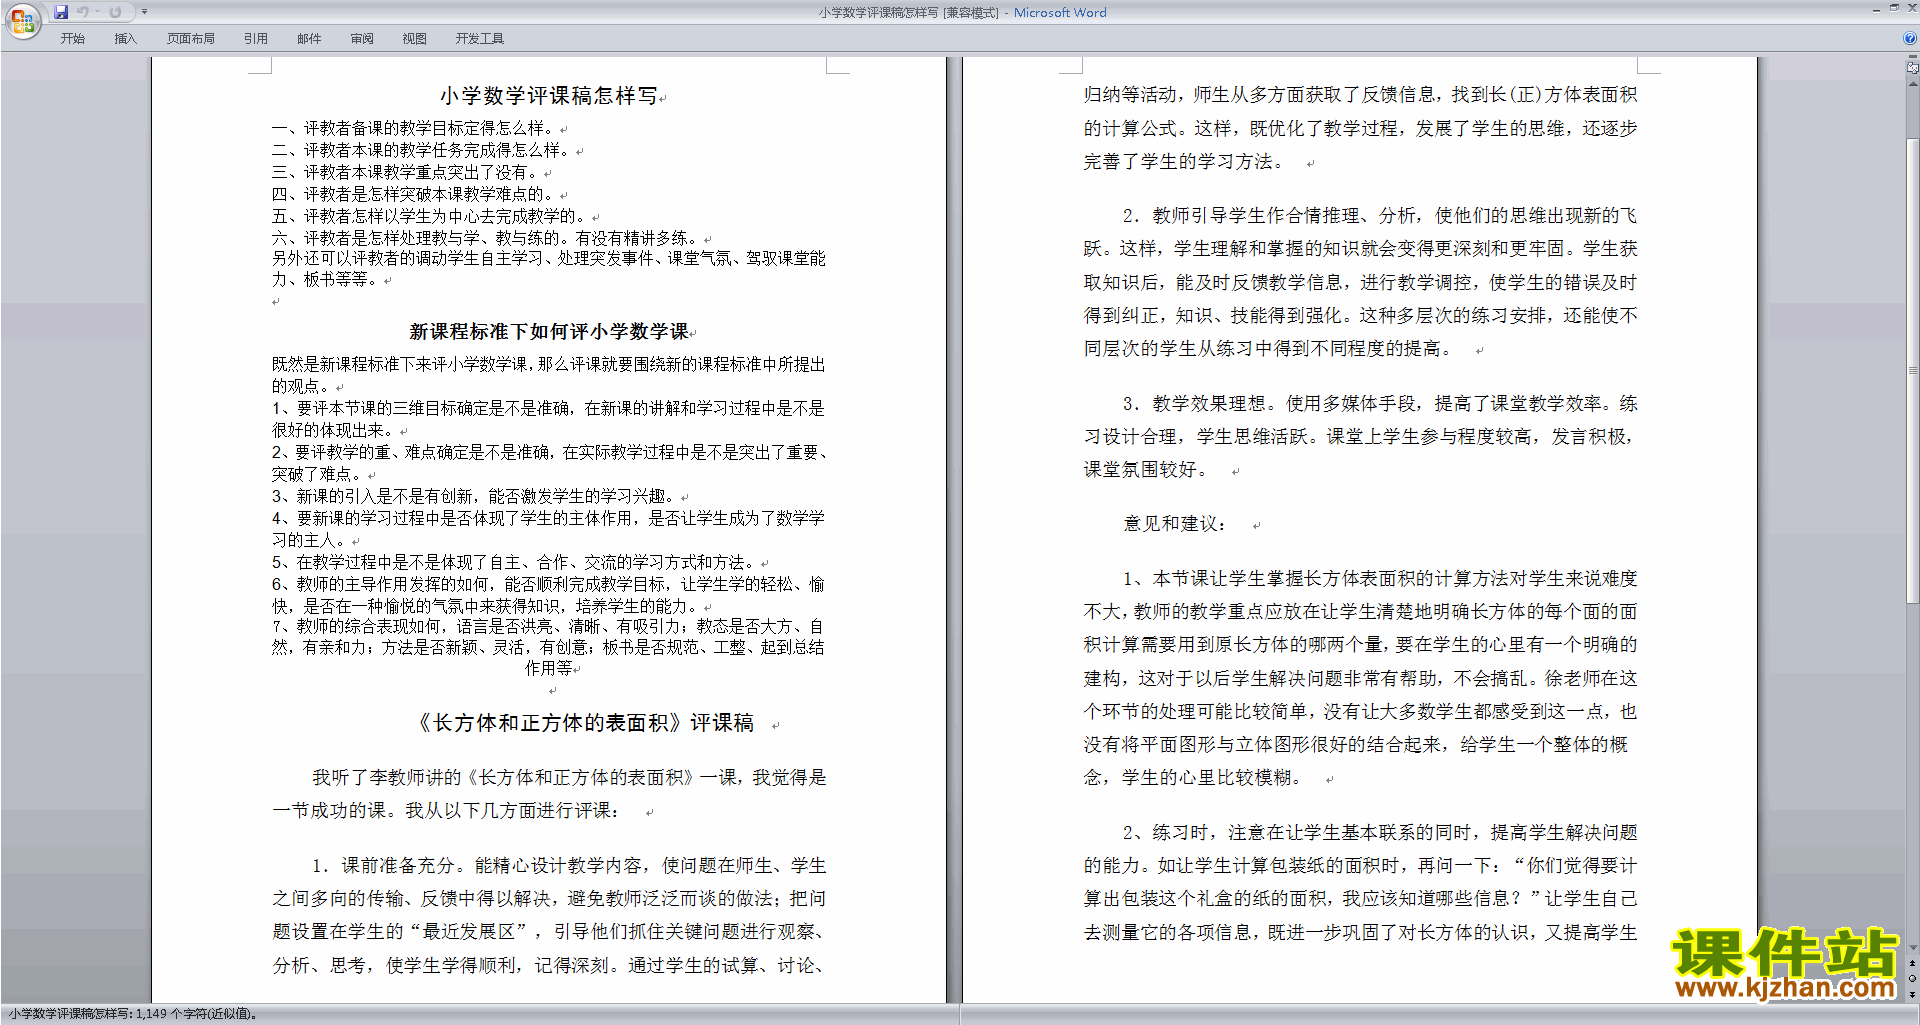Click centered text 作用等 on left page
Screen dimensions: 1920x1025
coord(549,668)
